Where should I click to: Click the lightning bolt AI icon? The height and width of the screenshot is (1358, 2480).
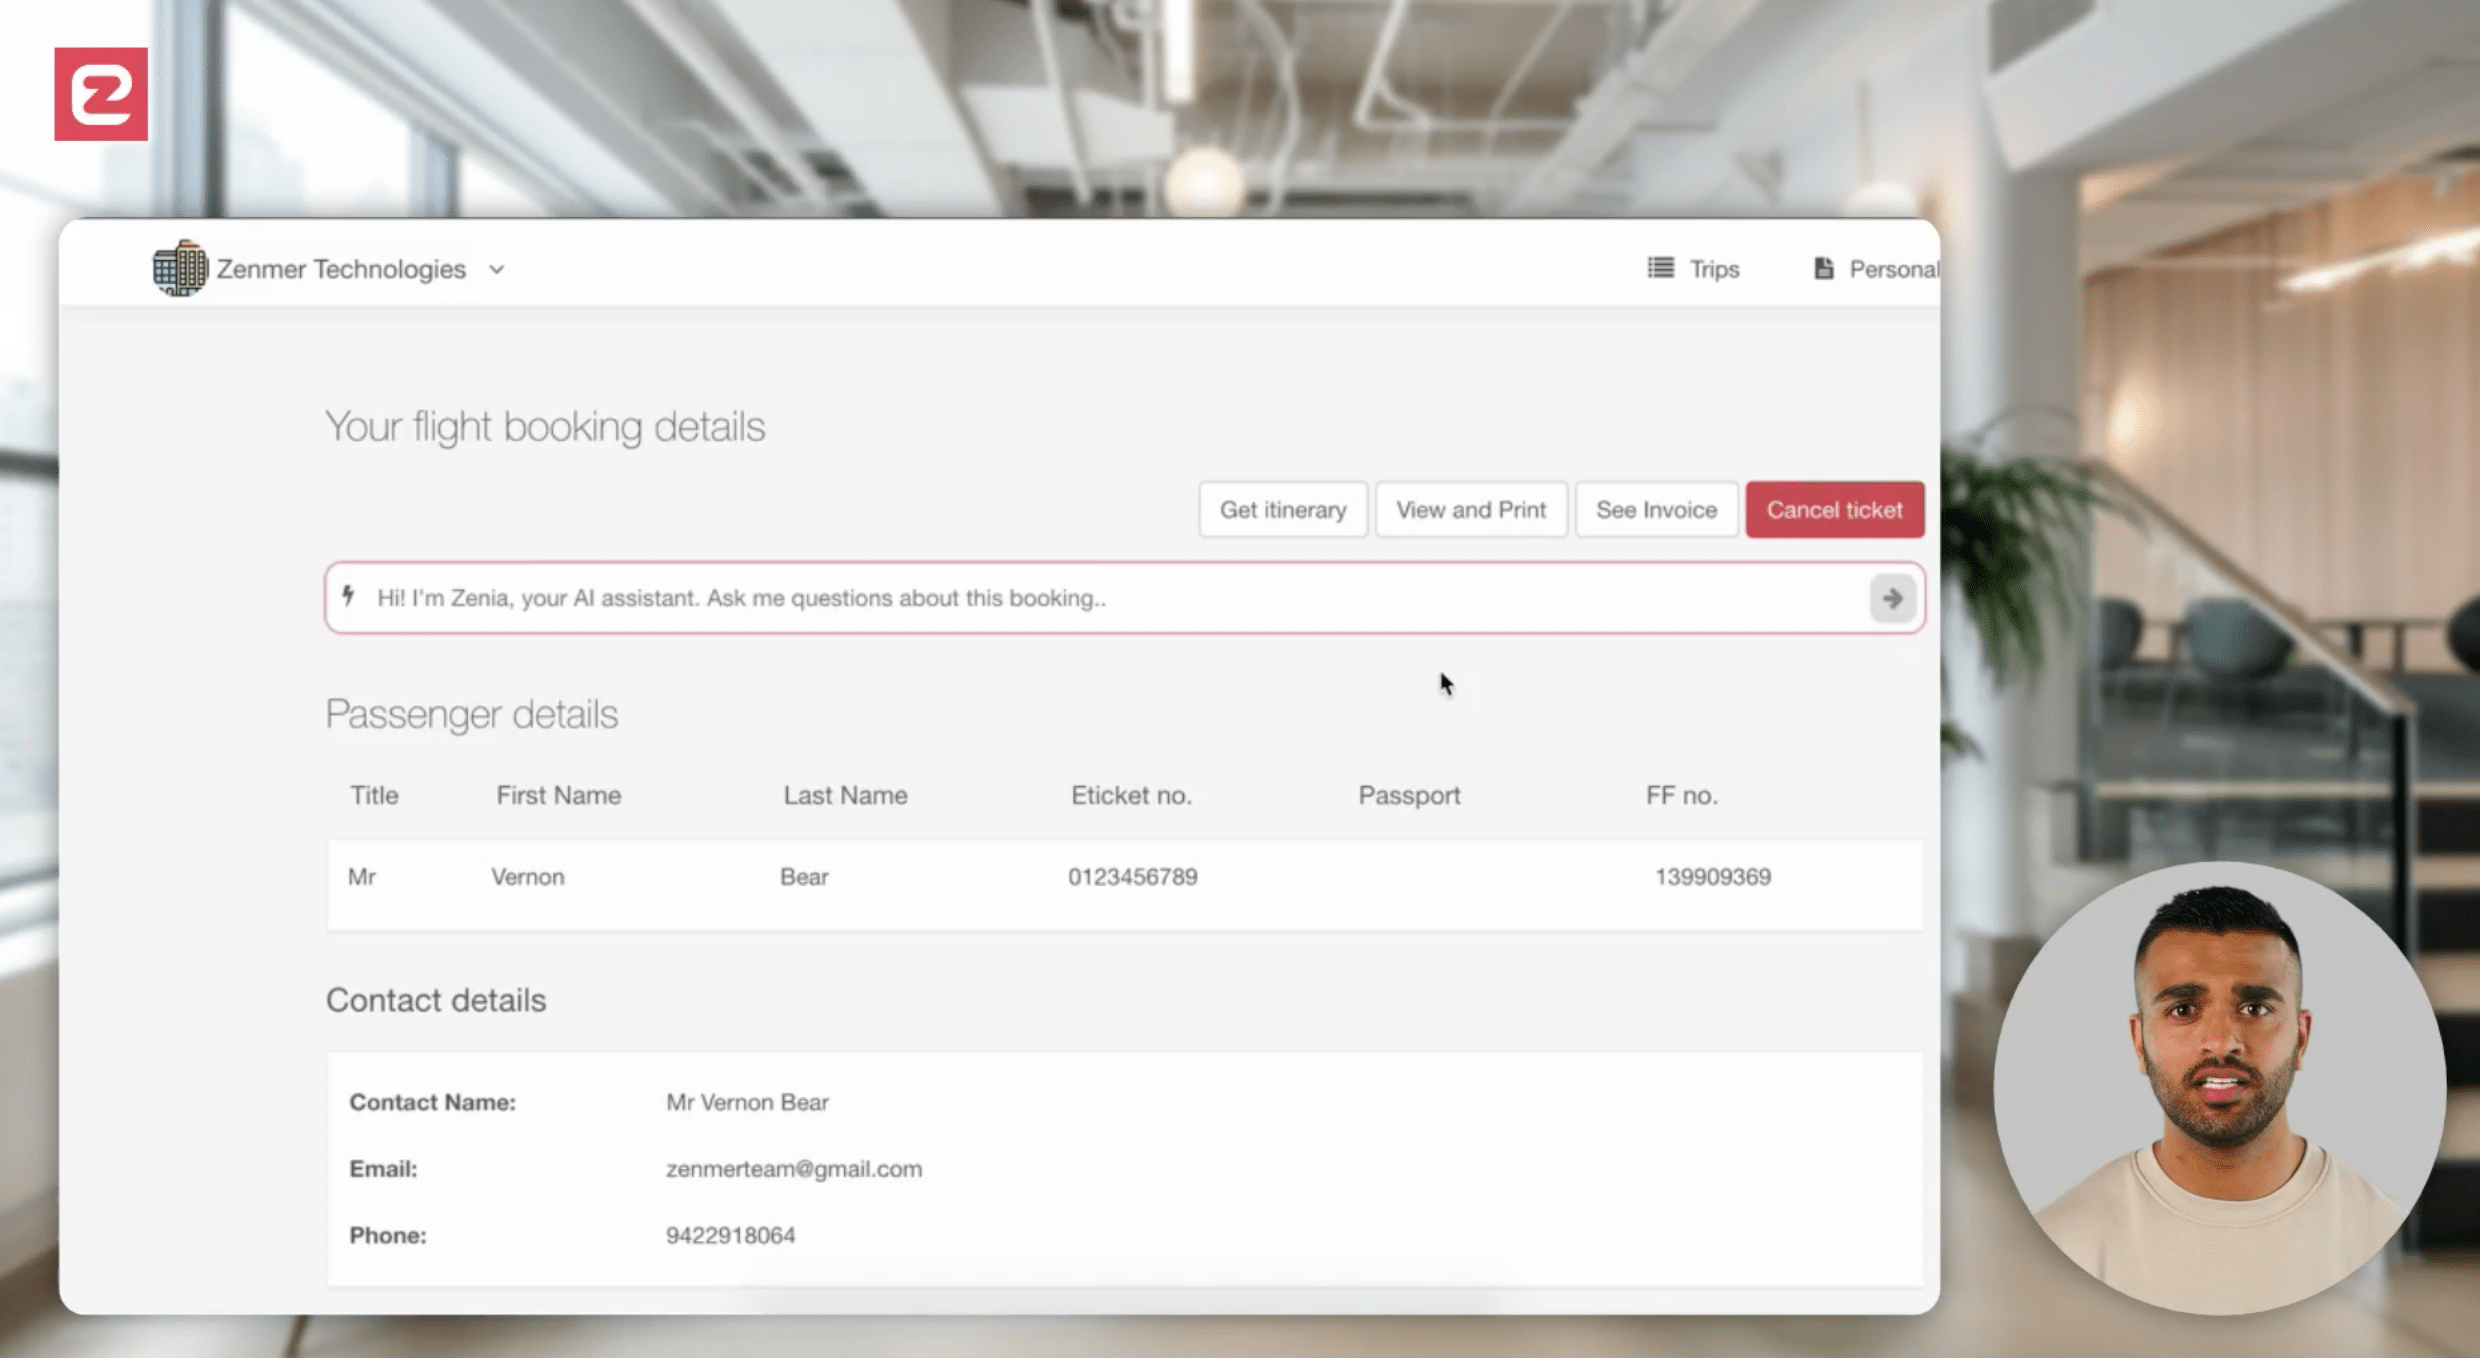pyautogui.click(x=348, y=596)
